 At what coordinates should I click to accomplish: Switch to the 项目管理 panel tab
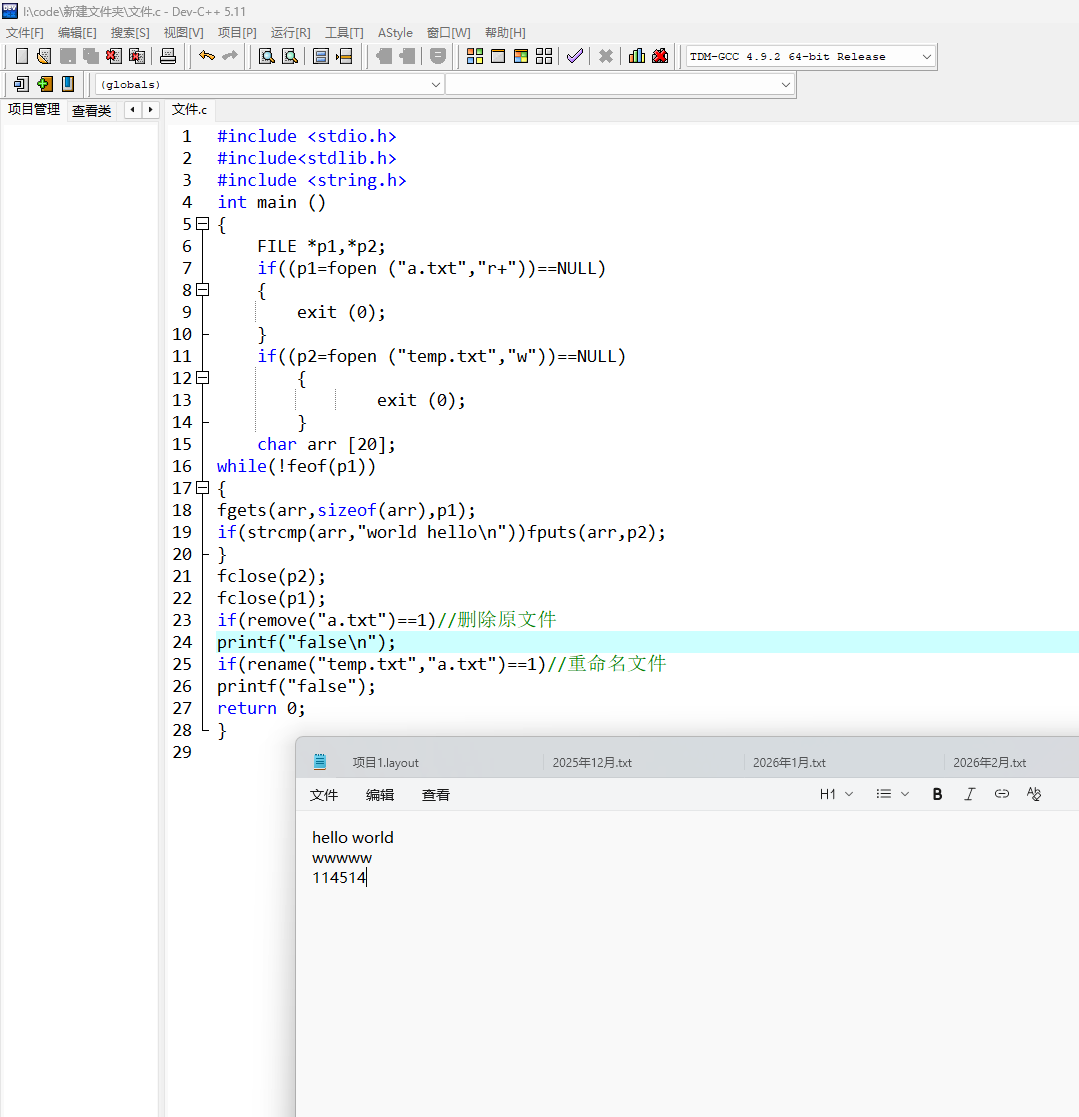pos(33,110)
